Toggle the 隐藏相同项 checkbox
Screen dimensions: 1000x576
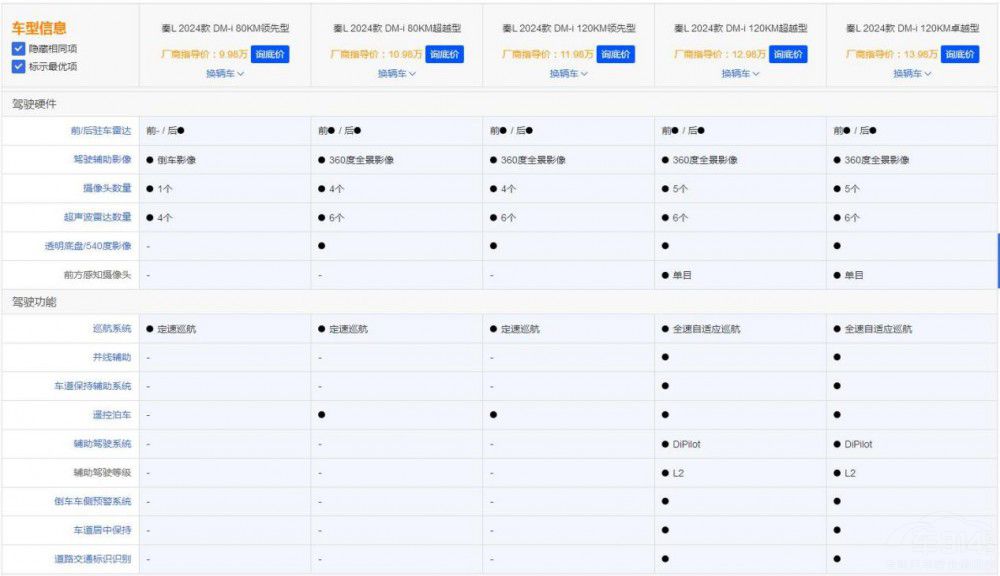[x=19, y=49]
